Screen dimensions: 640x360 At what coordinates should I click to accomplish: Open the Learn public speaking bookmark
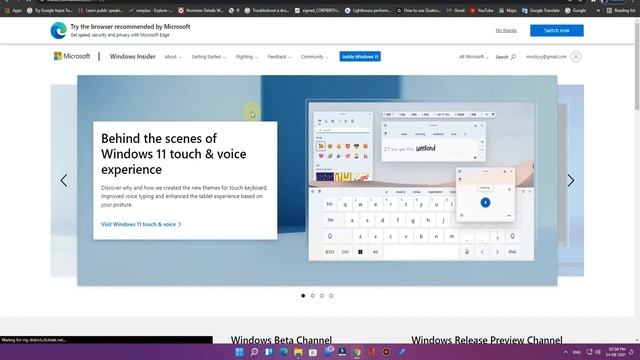coord(100,11)
